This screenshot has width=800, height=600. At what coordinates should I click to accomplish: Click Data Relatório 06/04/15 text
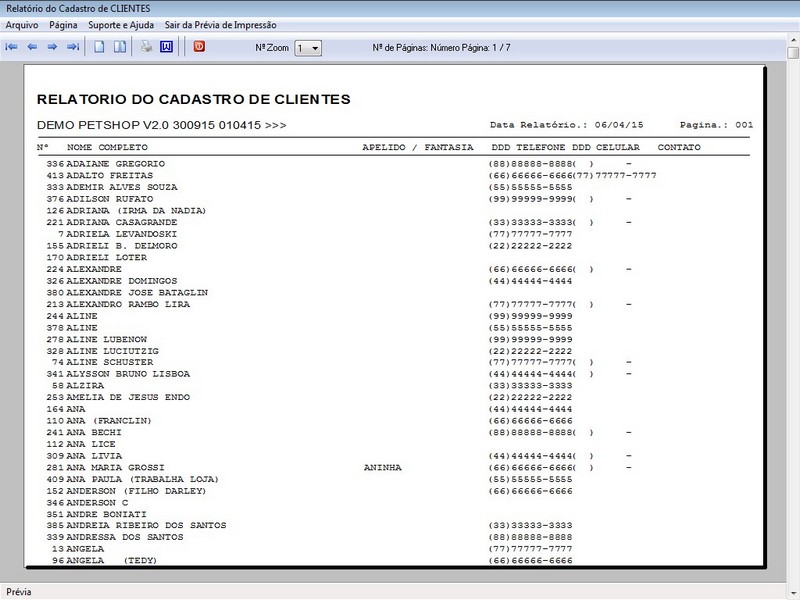click(566, 125)
